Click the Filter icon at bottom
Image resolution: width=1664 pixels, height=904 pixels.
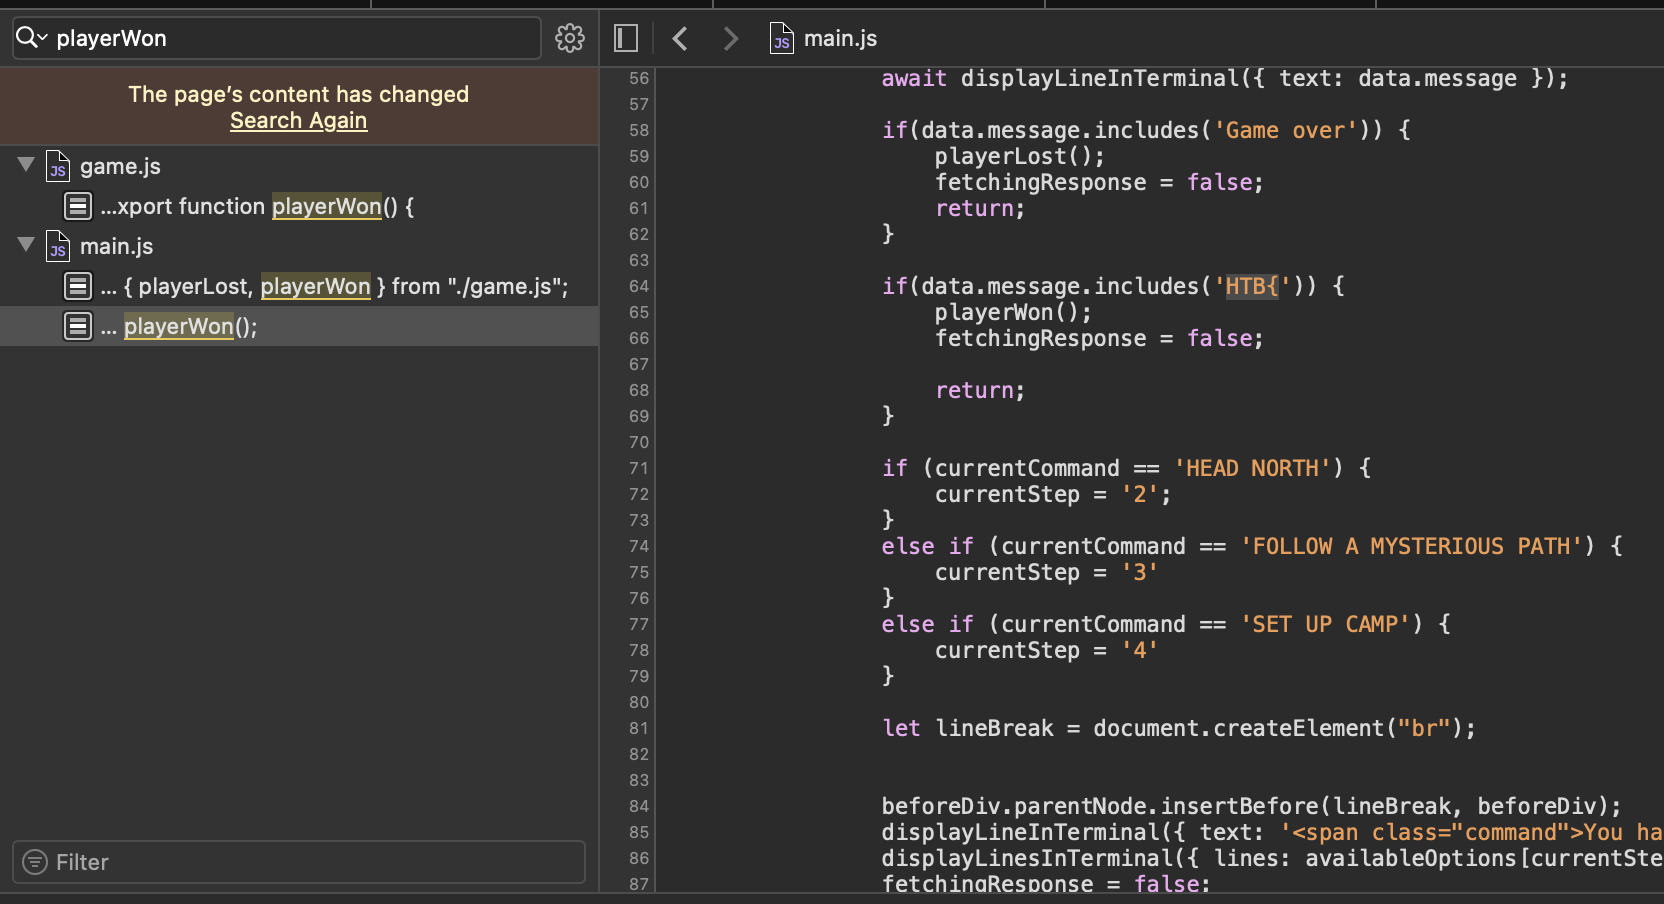35,862
